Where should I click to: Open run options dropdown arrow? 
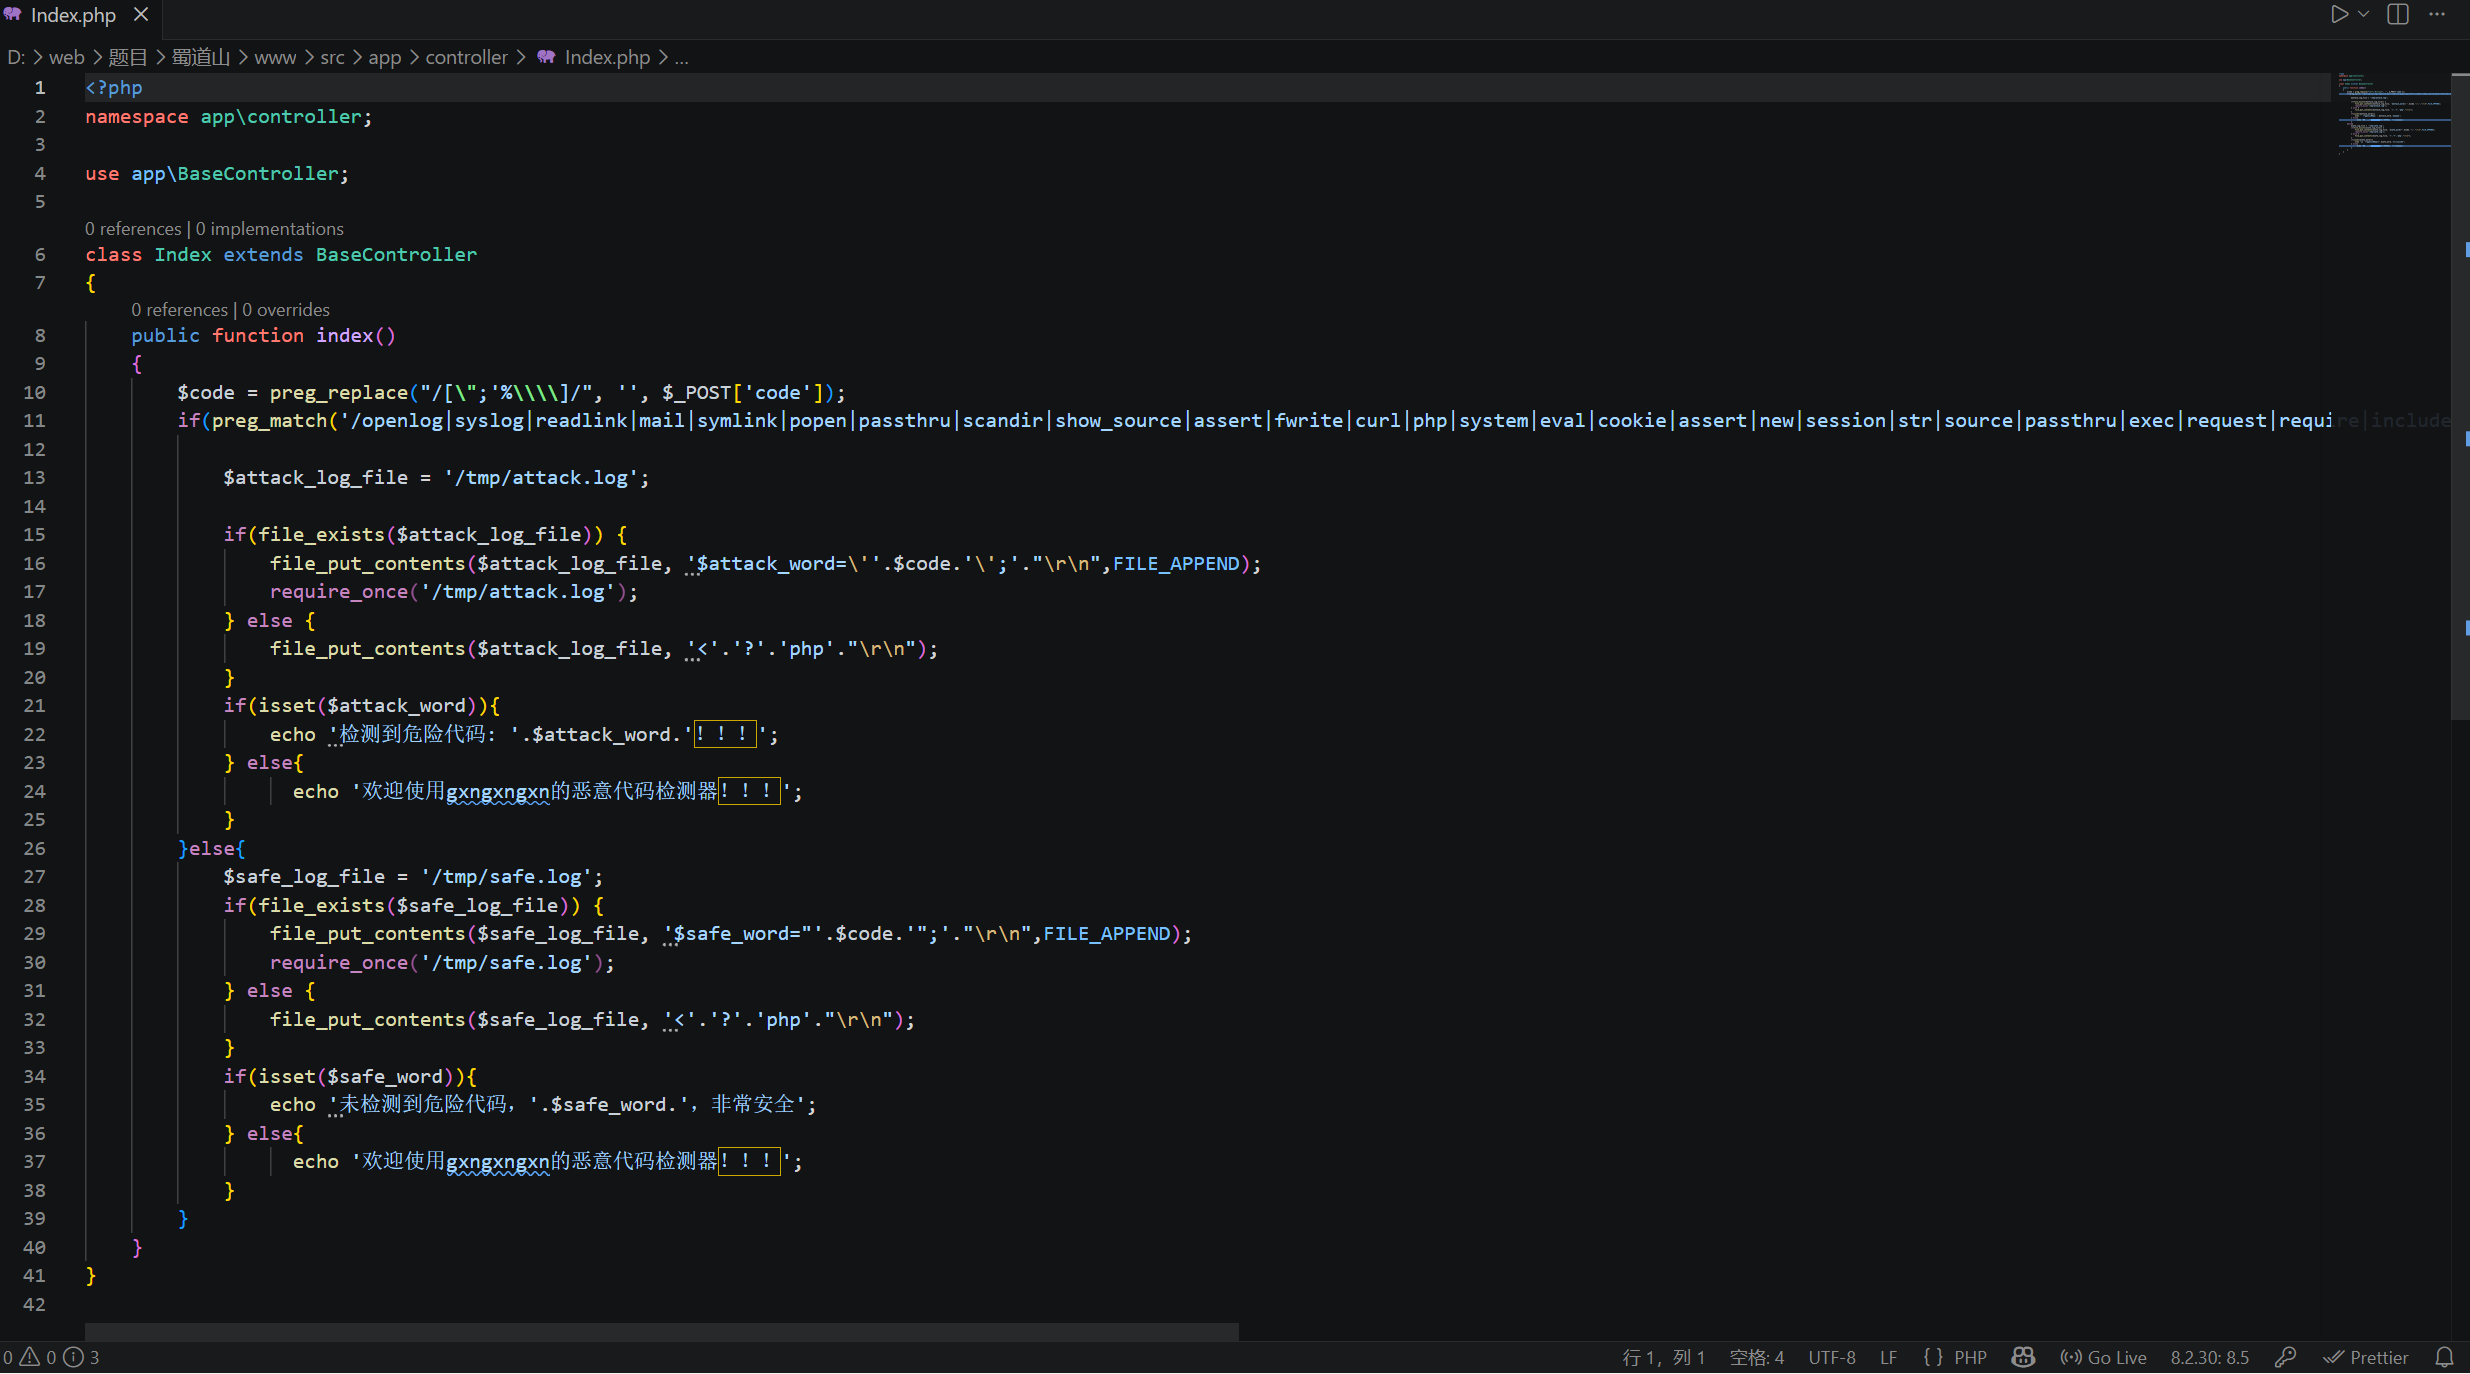(x=2364, y=14)
